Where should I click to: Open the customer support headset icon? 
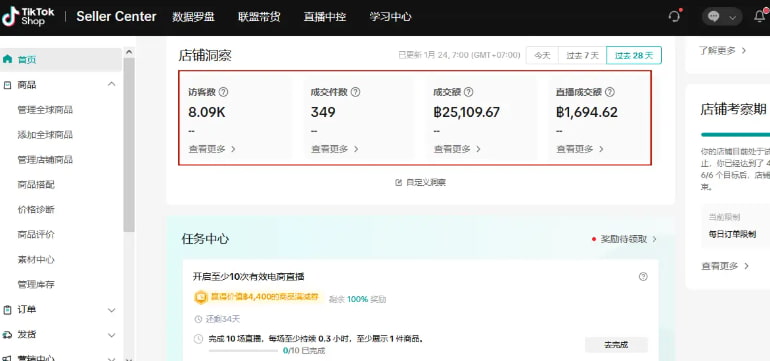pyautogui.click(x=675, y=16)
